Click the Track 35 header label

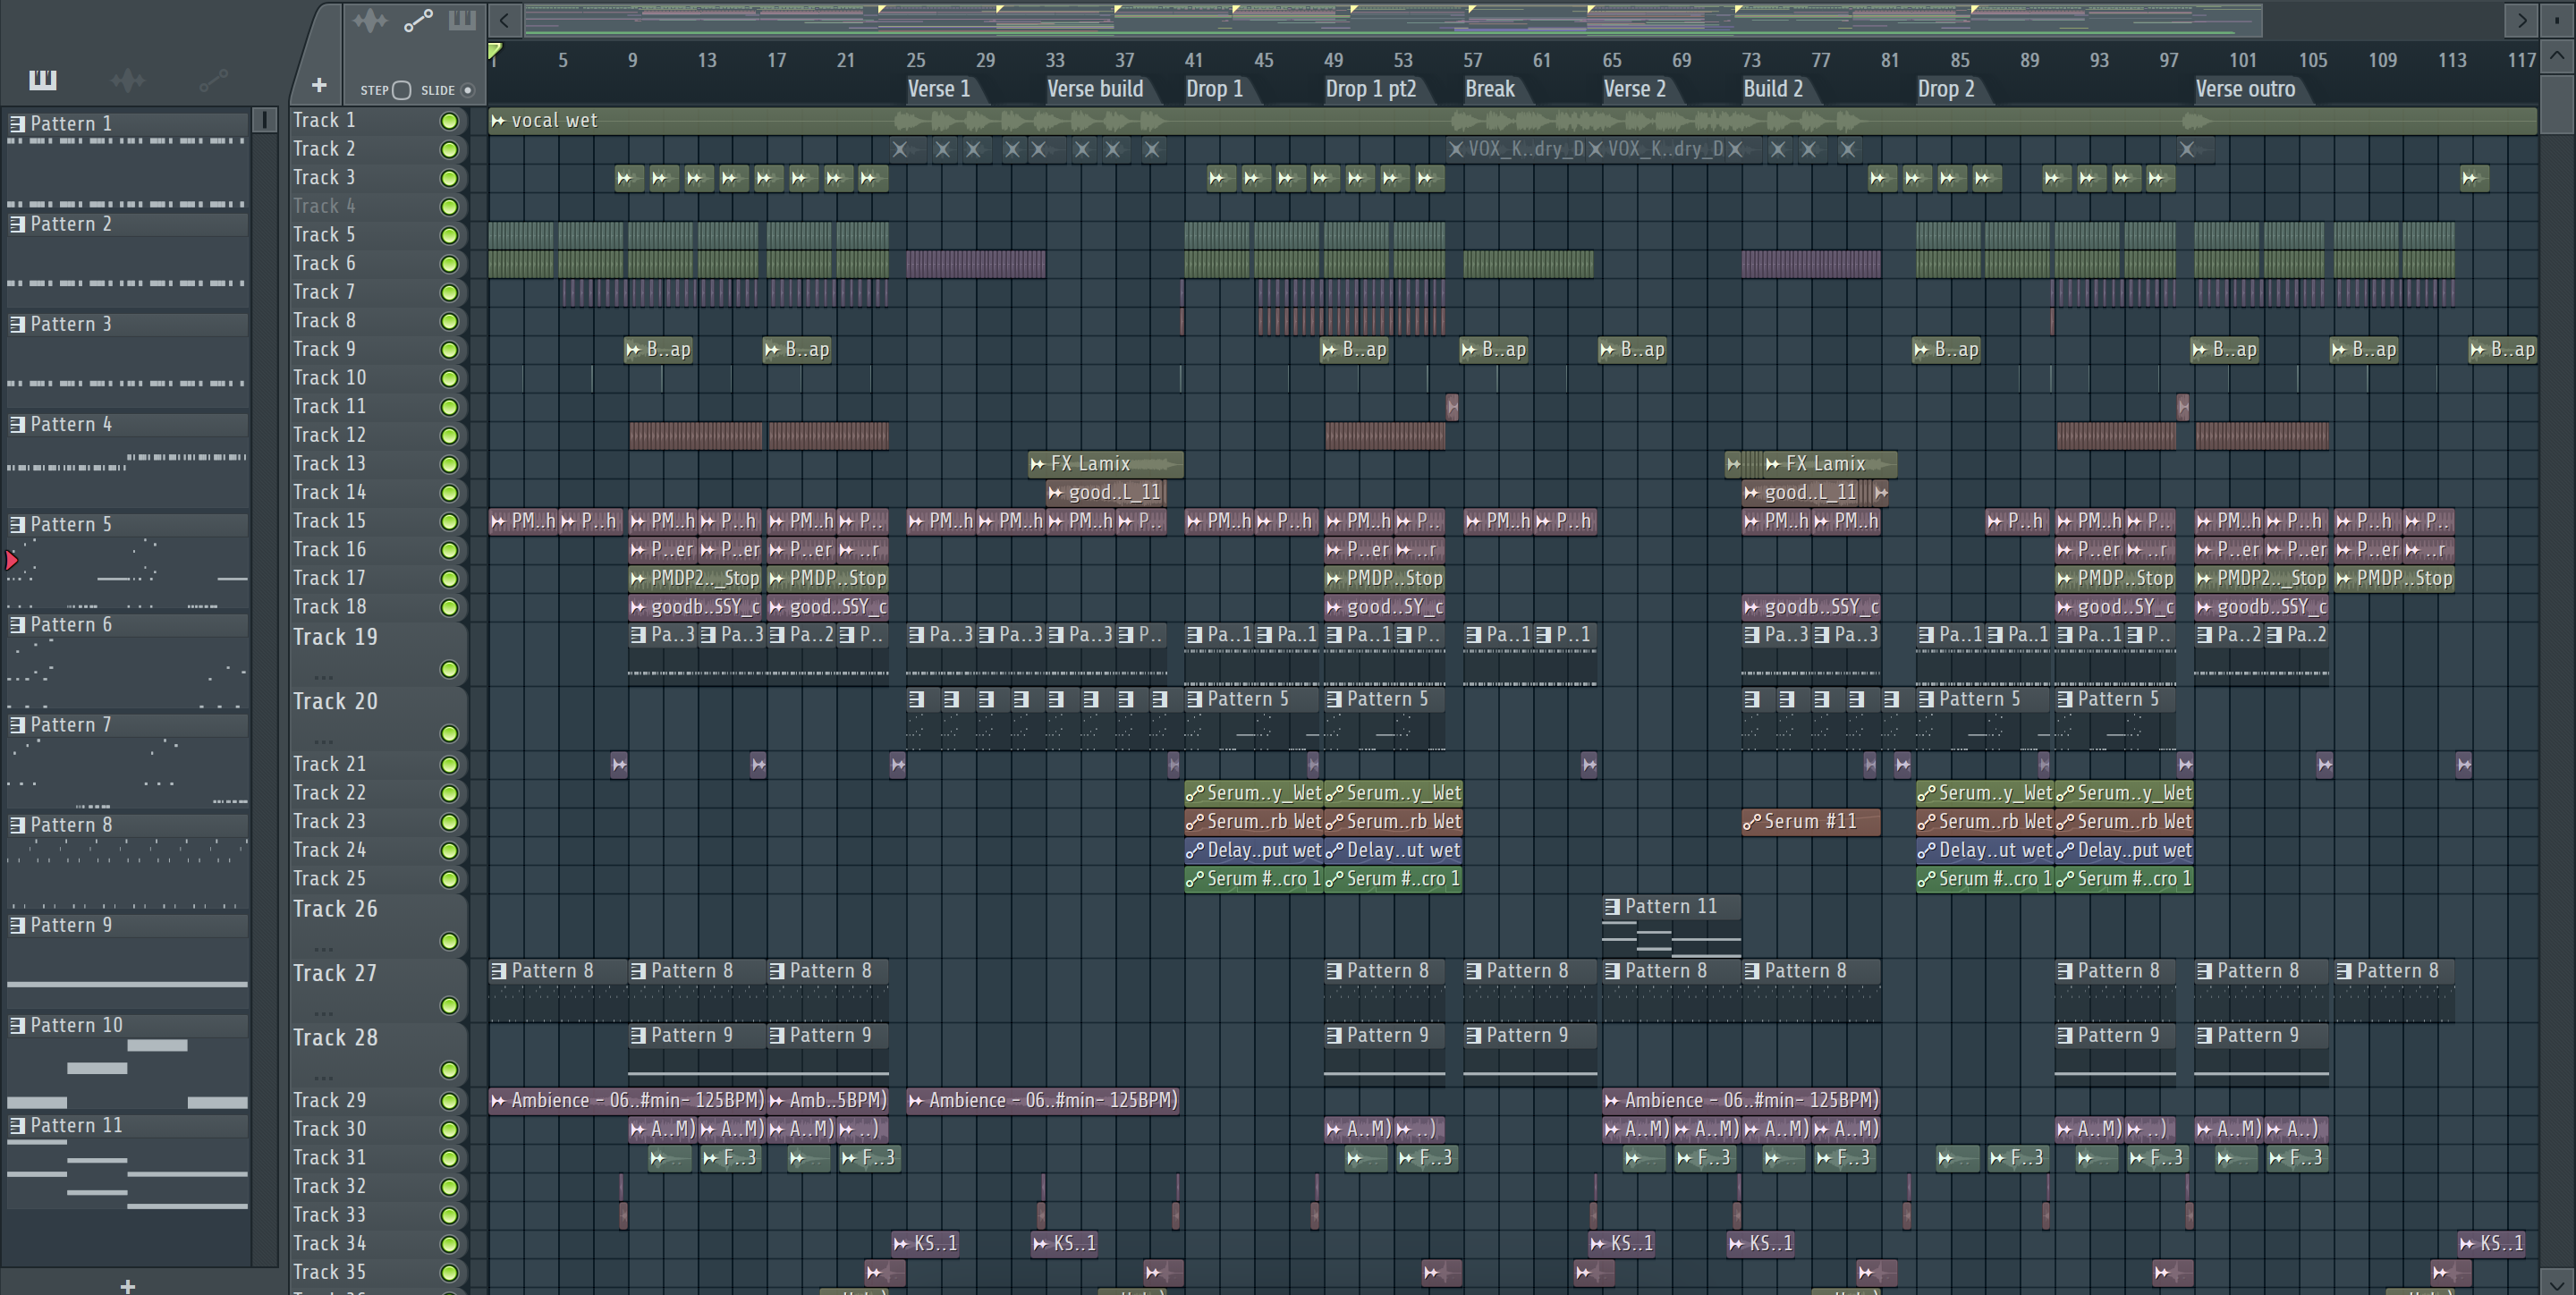pos(329,1272)
